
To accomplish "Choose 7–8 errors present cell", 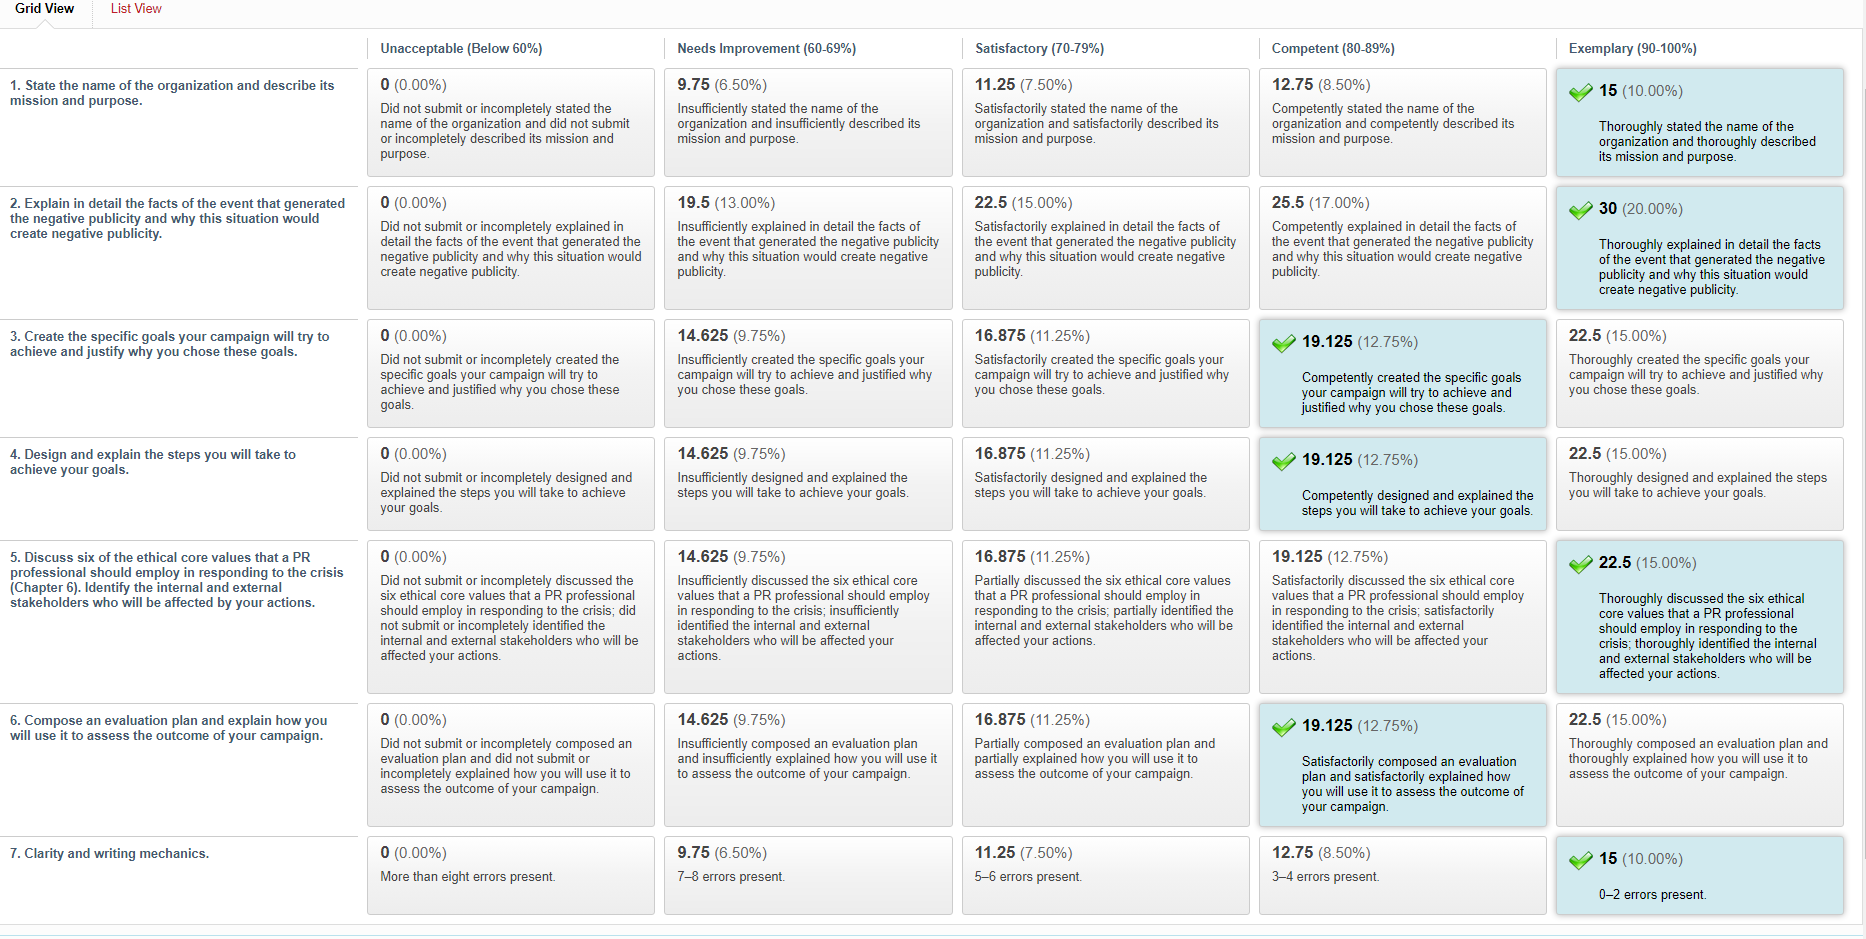I will pos(808,875).
